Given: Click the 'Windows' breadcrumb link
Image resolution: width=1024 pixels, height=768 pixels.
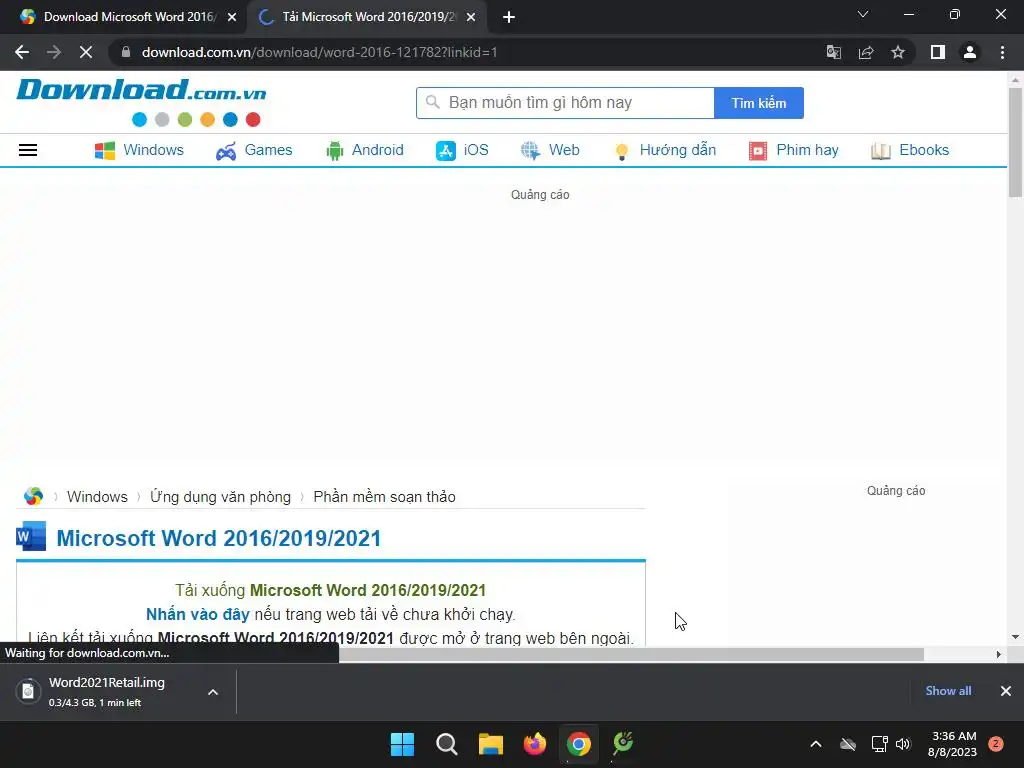Looking at the screenshot, I should pos(97,496).
